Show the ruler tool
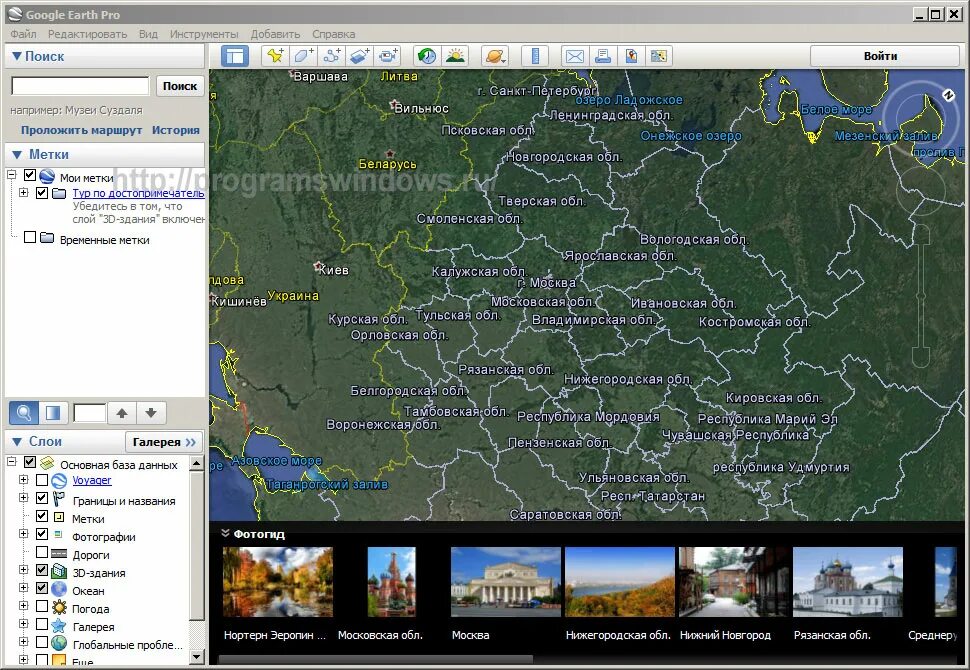The width and height of the screenshot is (970, 670). pos(535,56)
